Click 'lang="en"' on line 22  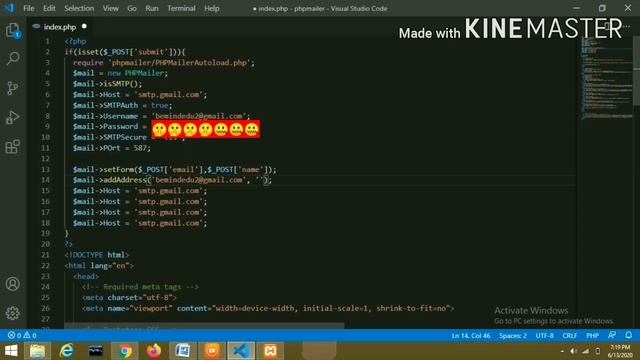click(x=109, y=265)
